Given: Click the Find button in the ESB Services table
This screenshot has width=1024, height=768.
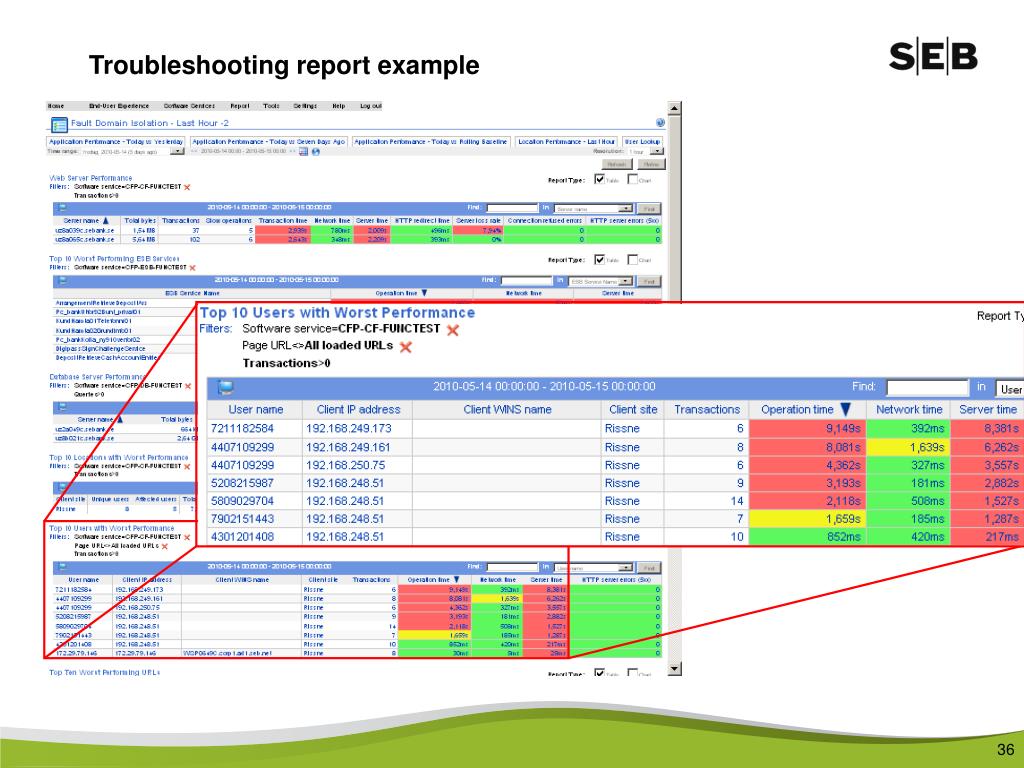Looking at the screenshot, I should coord(649,281).
